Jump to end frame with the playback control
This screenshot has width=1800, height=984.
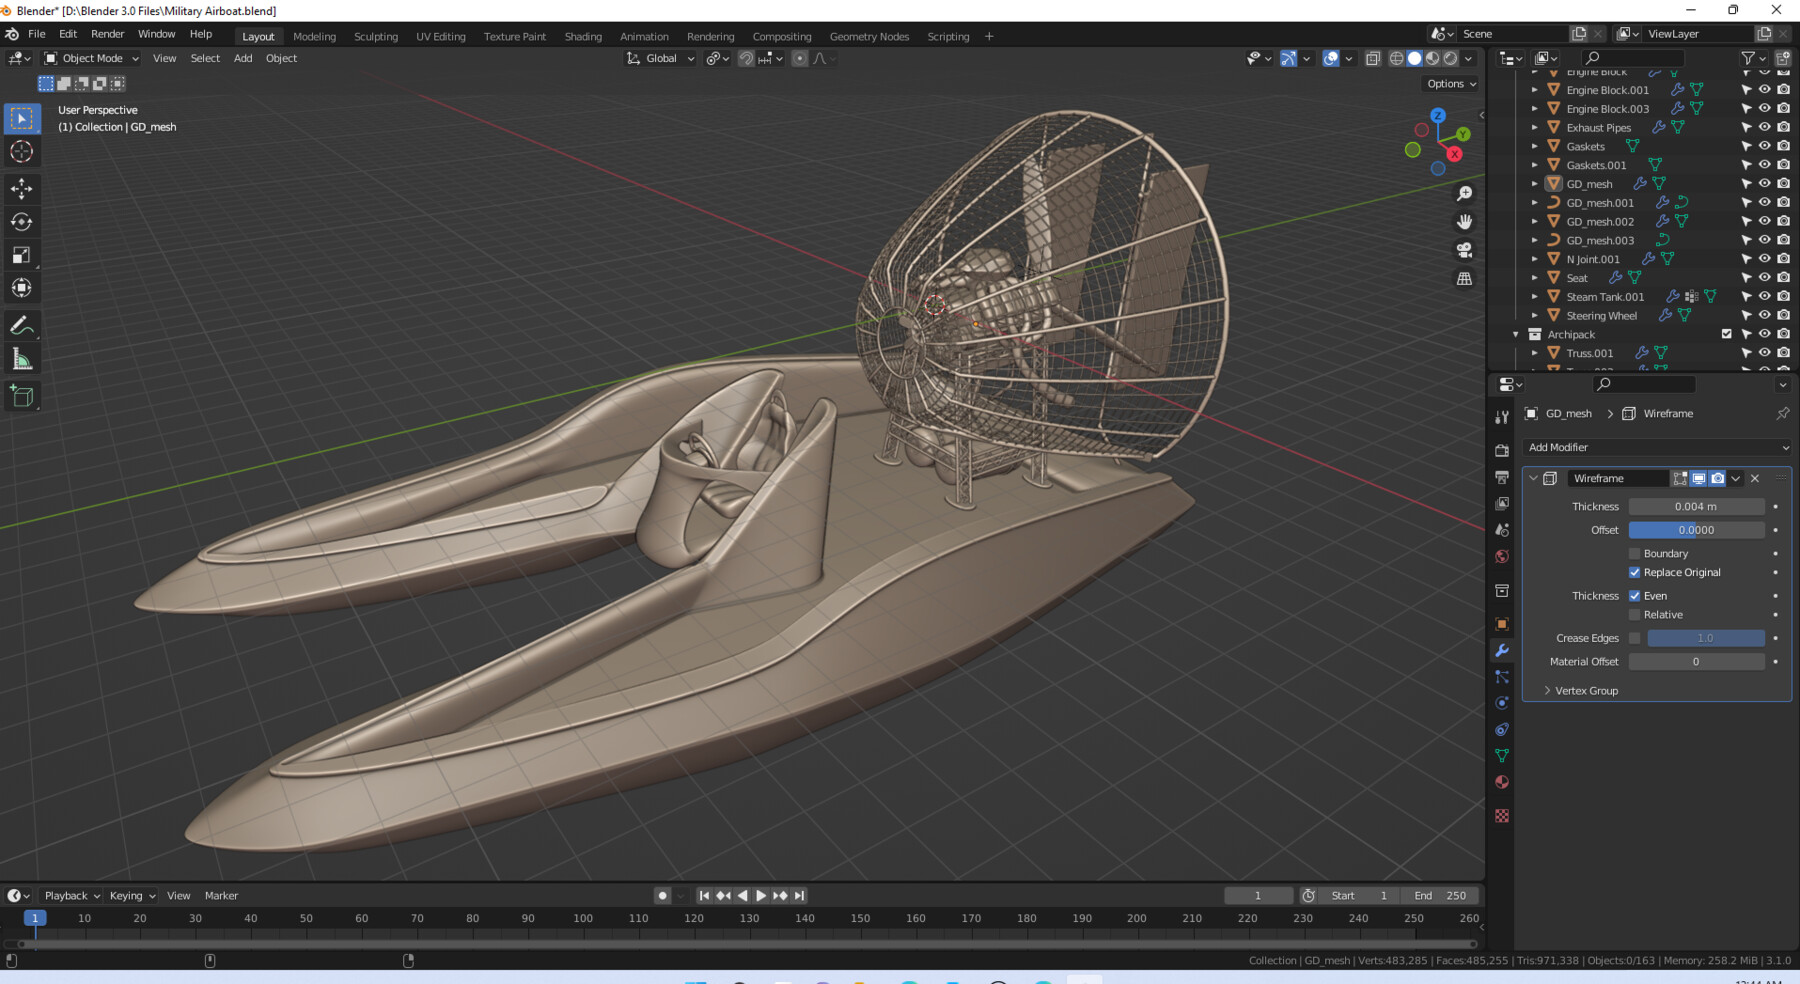click(797, 895)
